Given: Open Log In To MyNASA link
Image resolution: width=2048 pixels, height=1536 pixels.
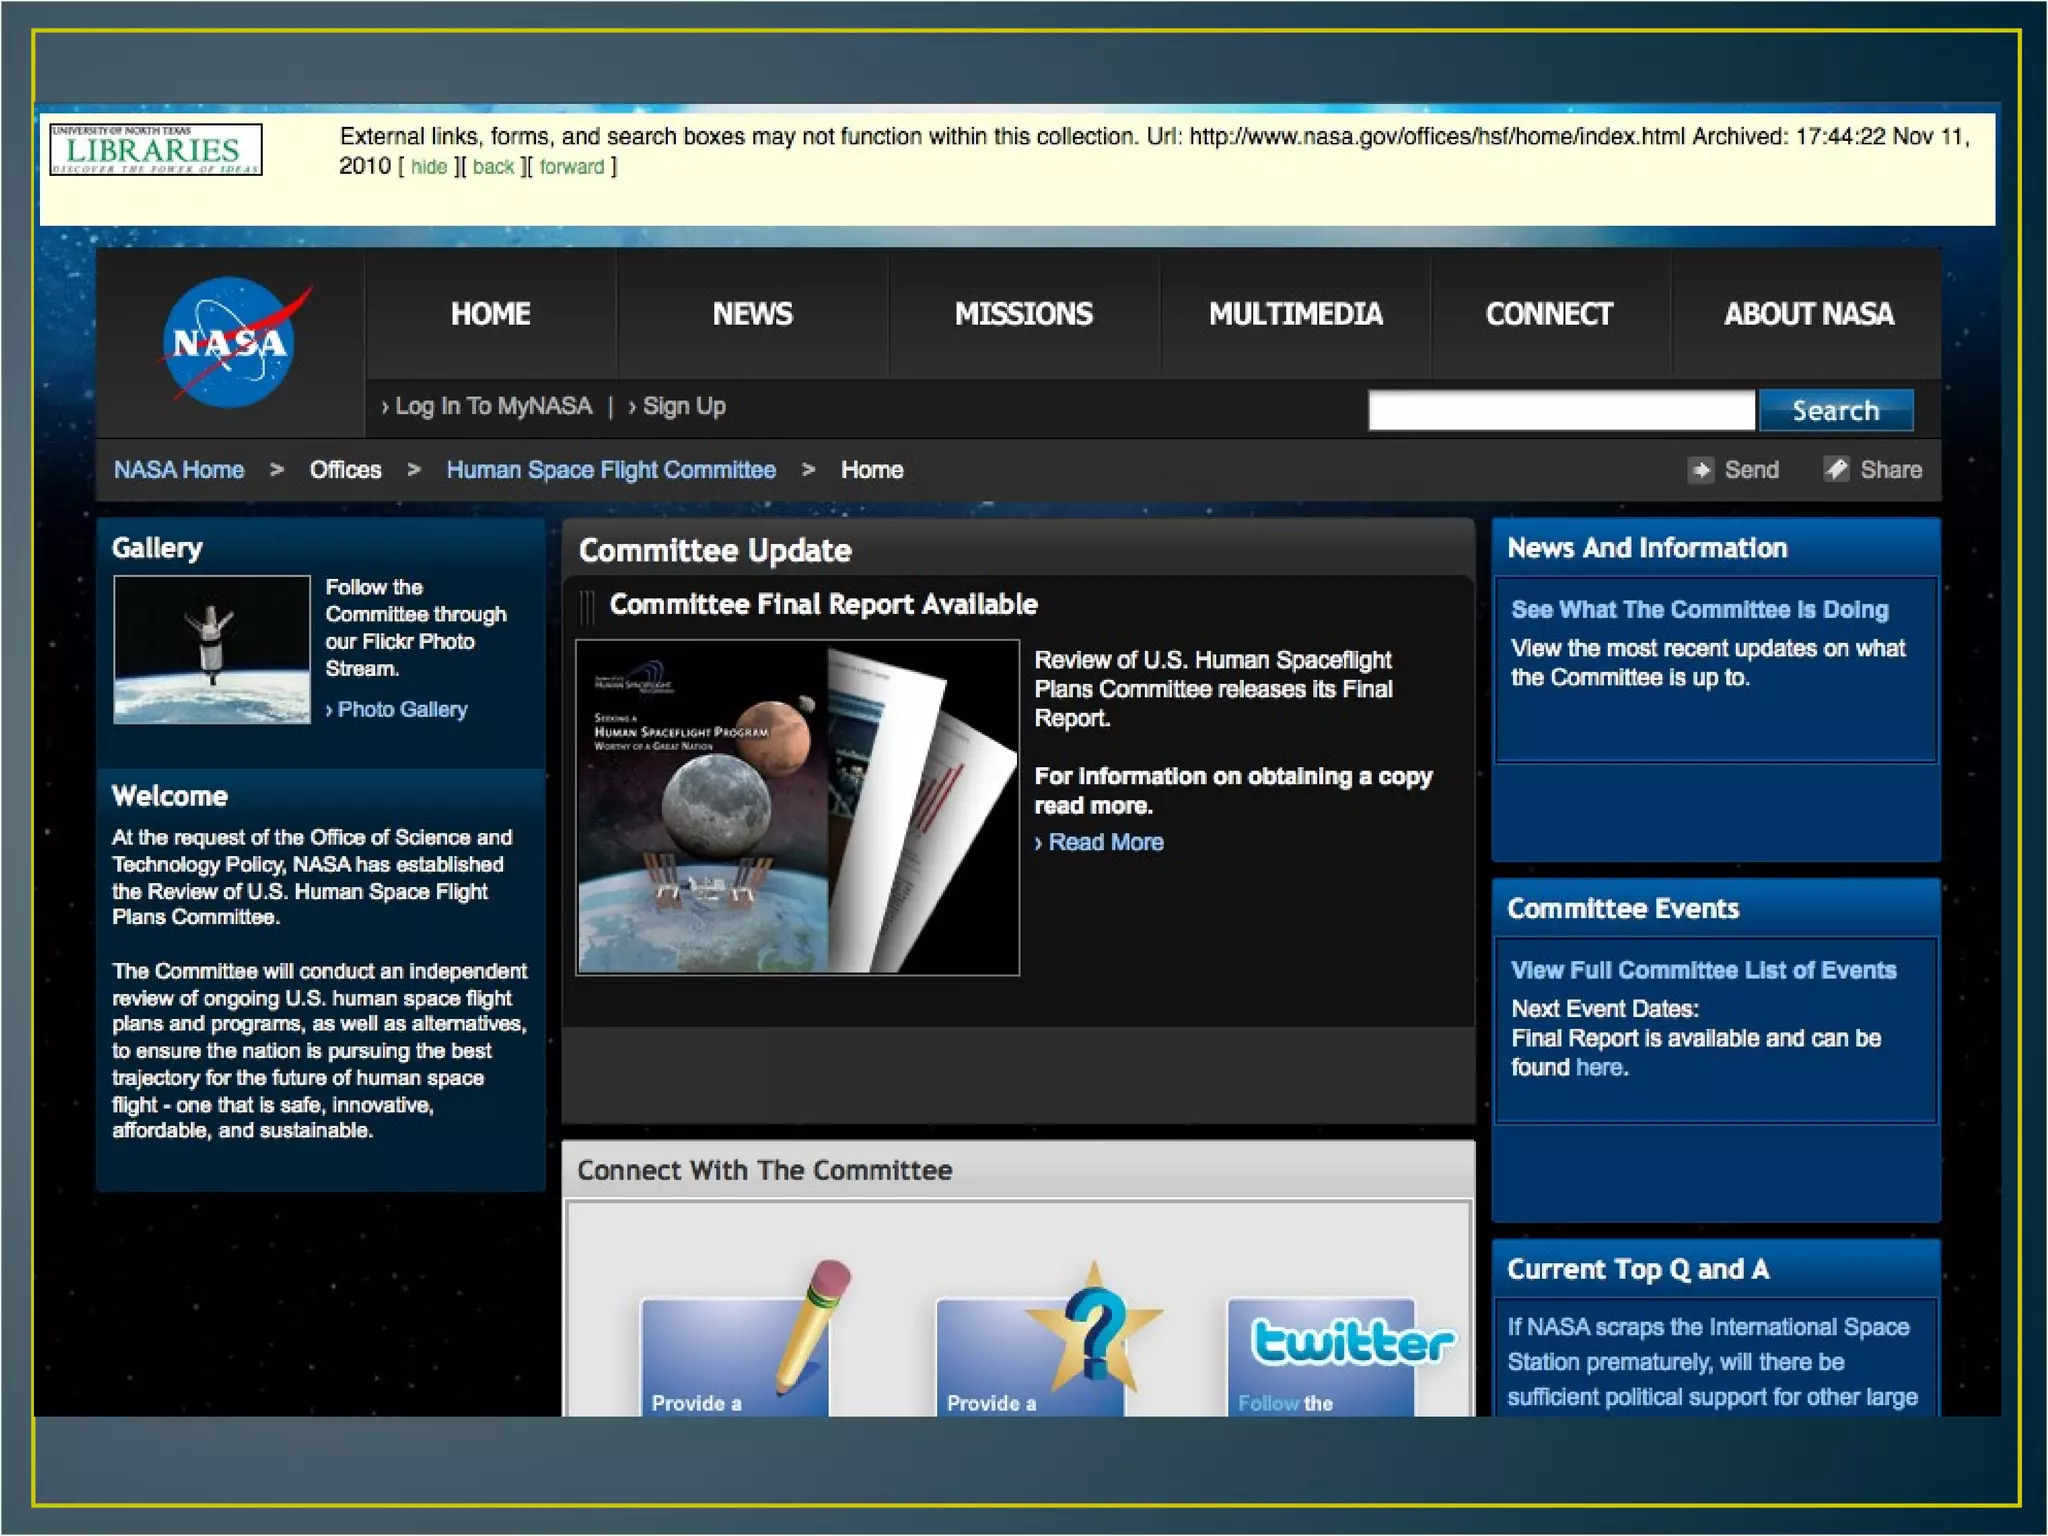Looking at the screenshot, I should click(x=492, y=406).
